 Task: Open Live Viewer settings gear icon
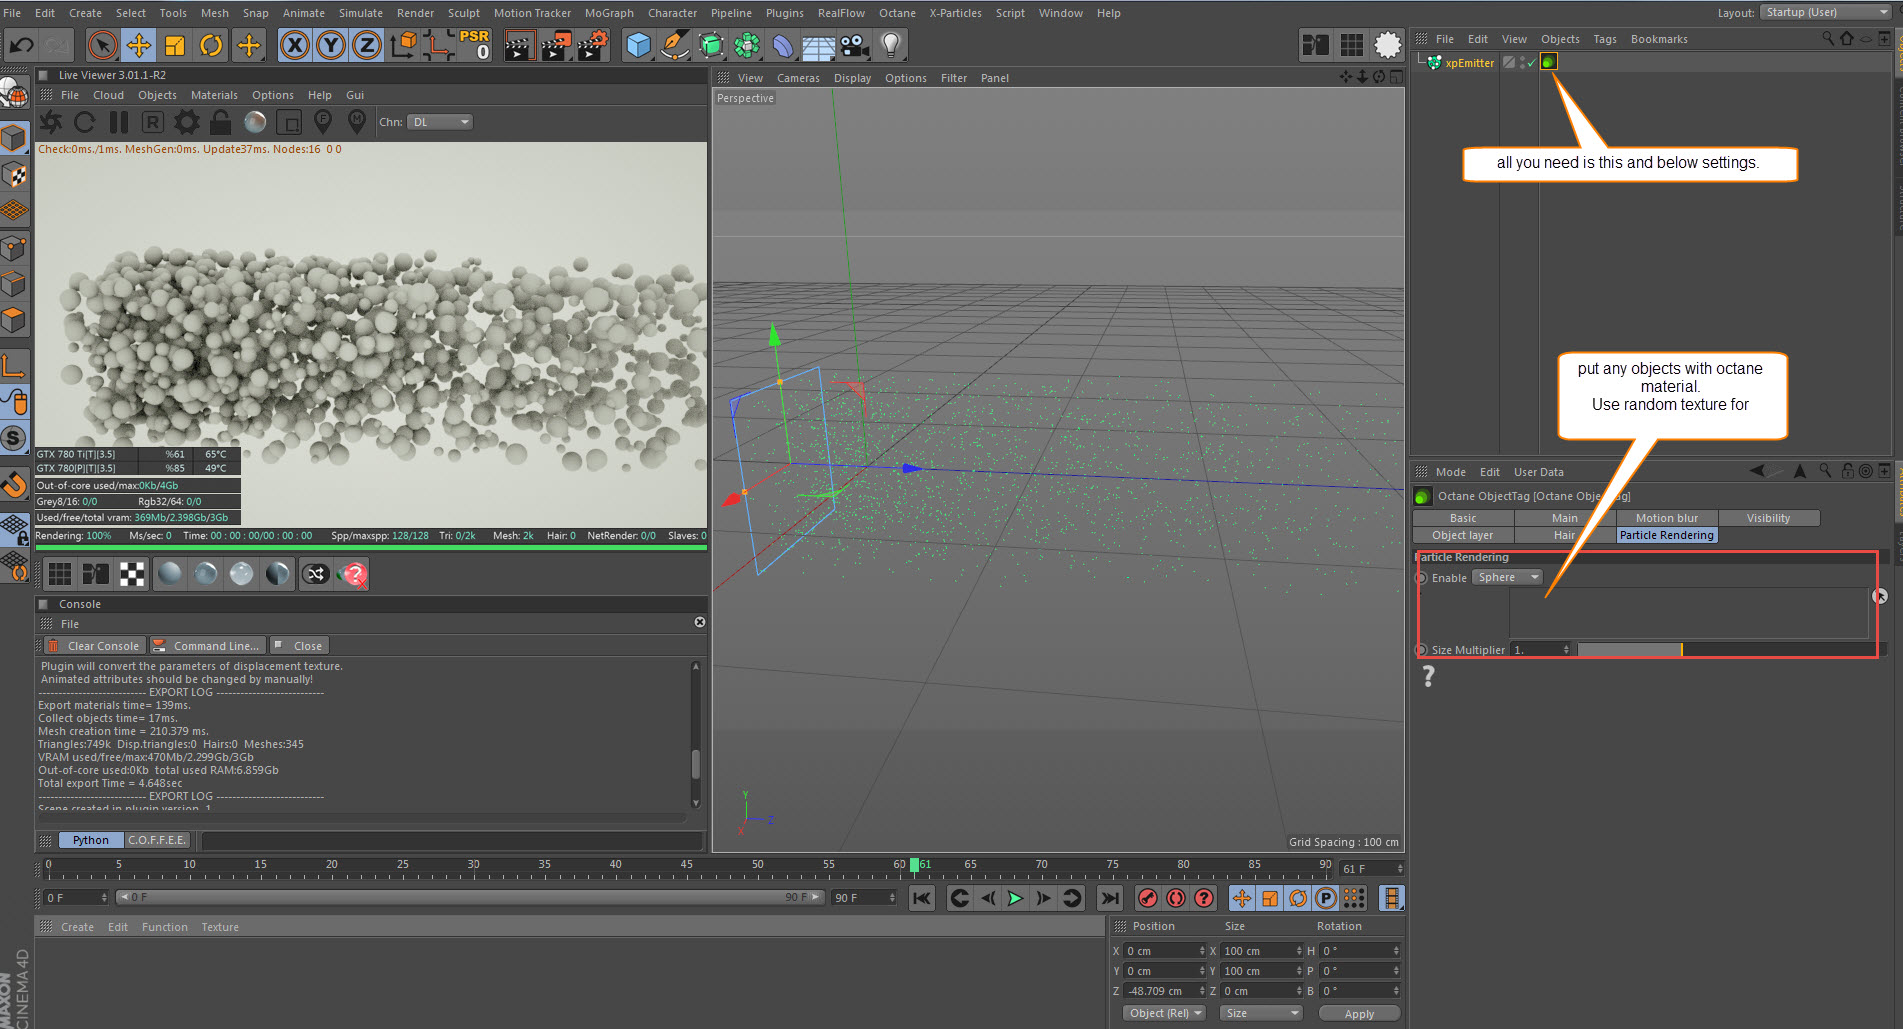(x=186, y=122)
